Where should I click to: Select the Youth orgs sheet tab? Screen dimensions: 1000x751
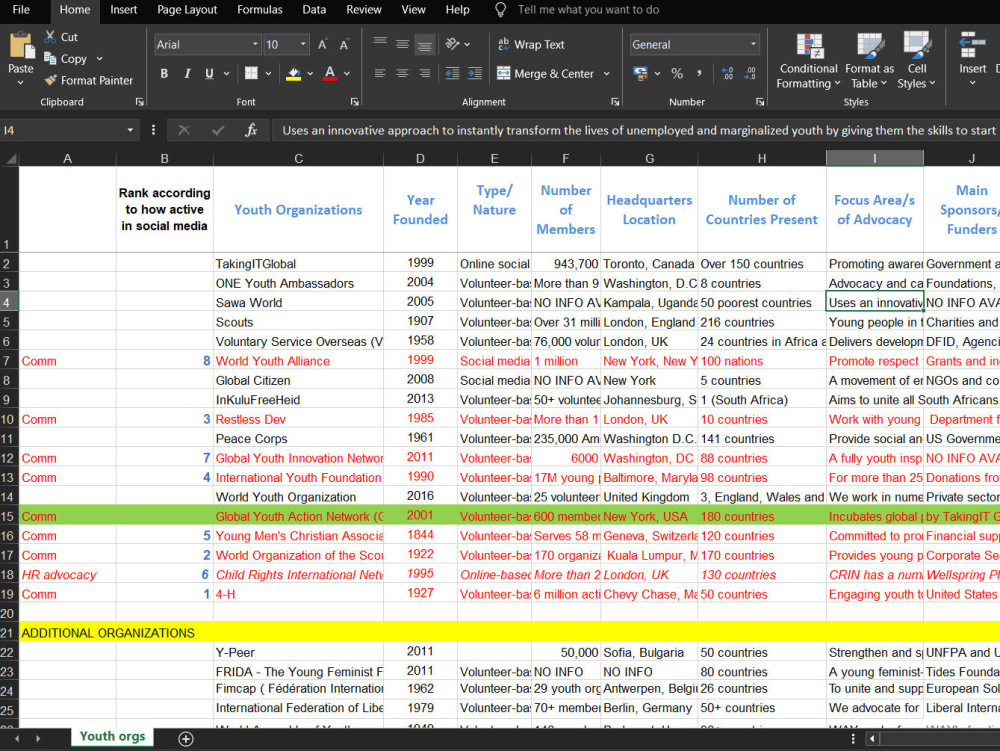[112, 736]
